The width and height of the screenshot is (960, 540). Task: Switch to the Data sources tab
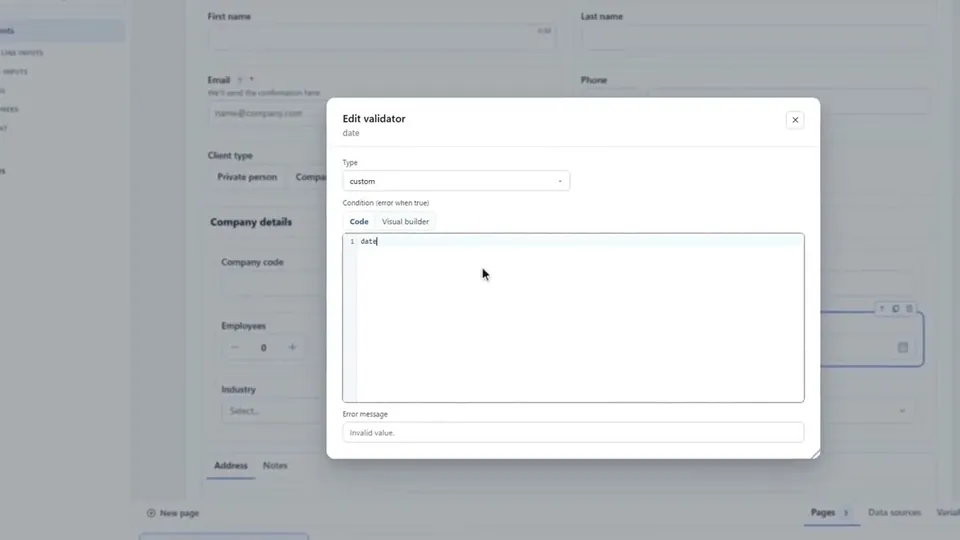pyautogui.click(x=894, y=512)
